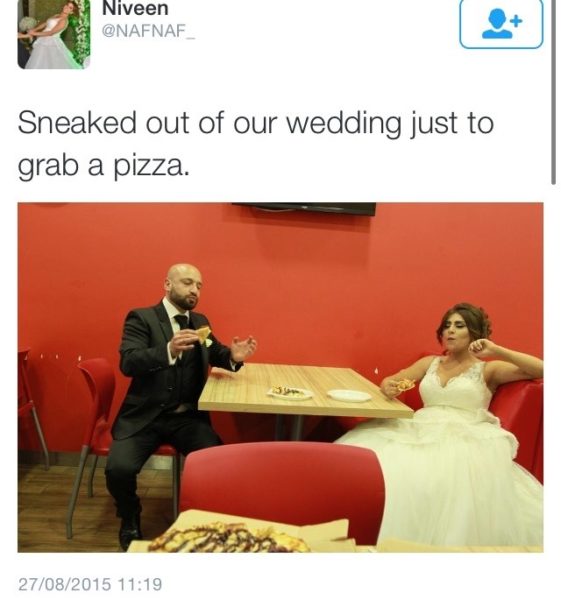Click the vertical scrollbar on right edge
561x600 pixels.
pyautogui.click(x=553, y=92)
